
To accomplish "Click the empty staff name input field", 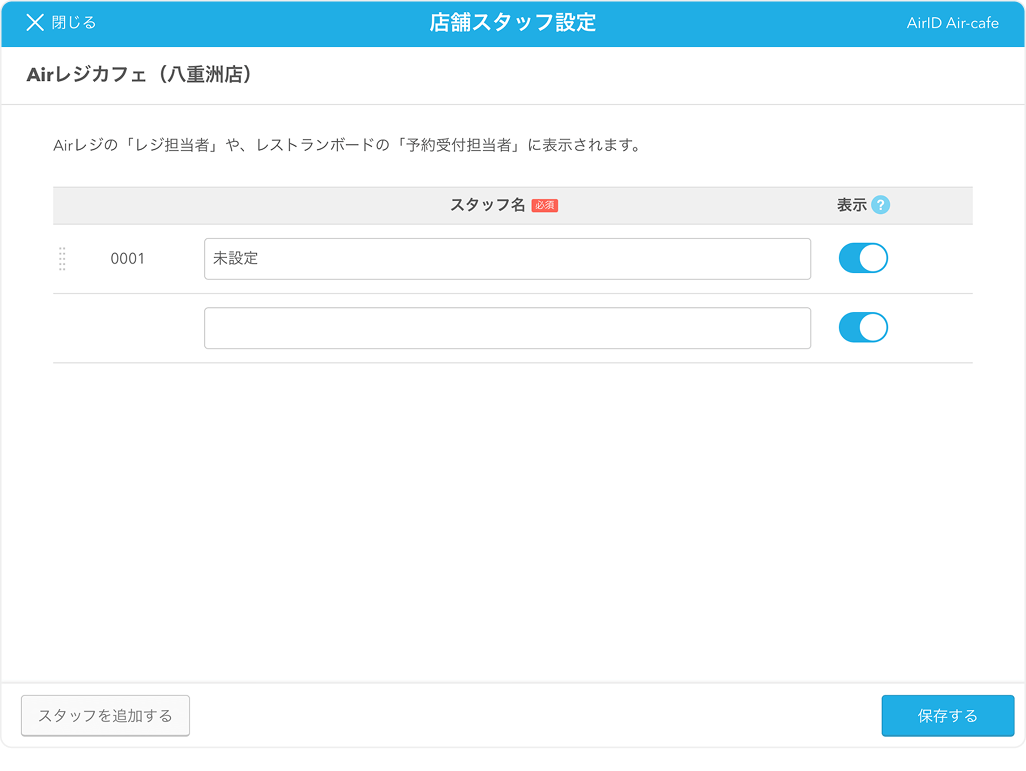I will [x=506, y=328].
